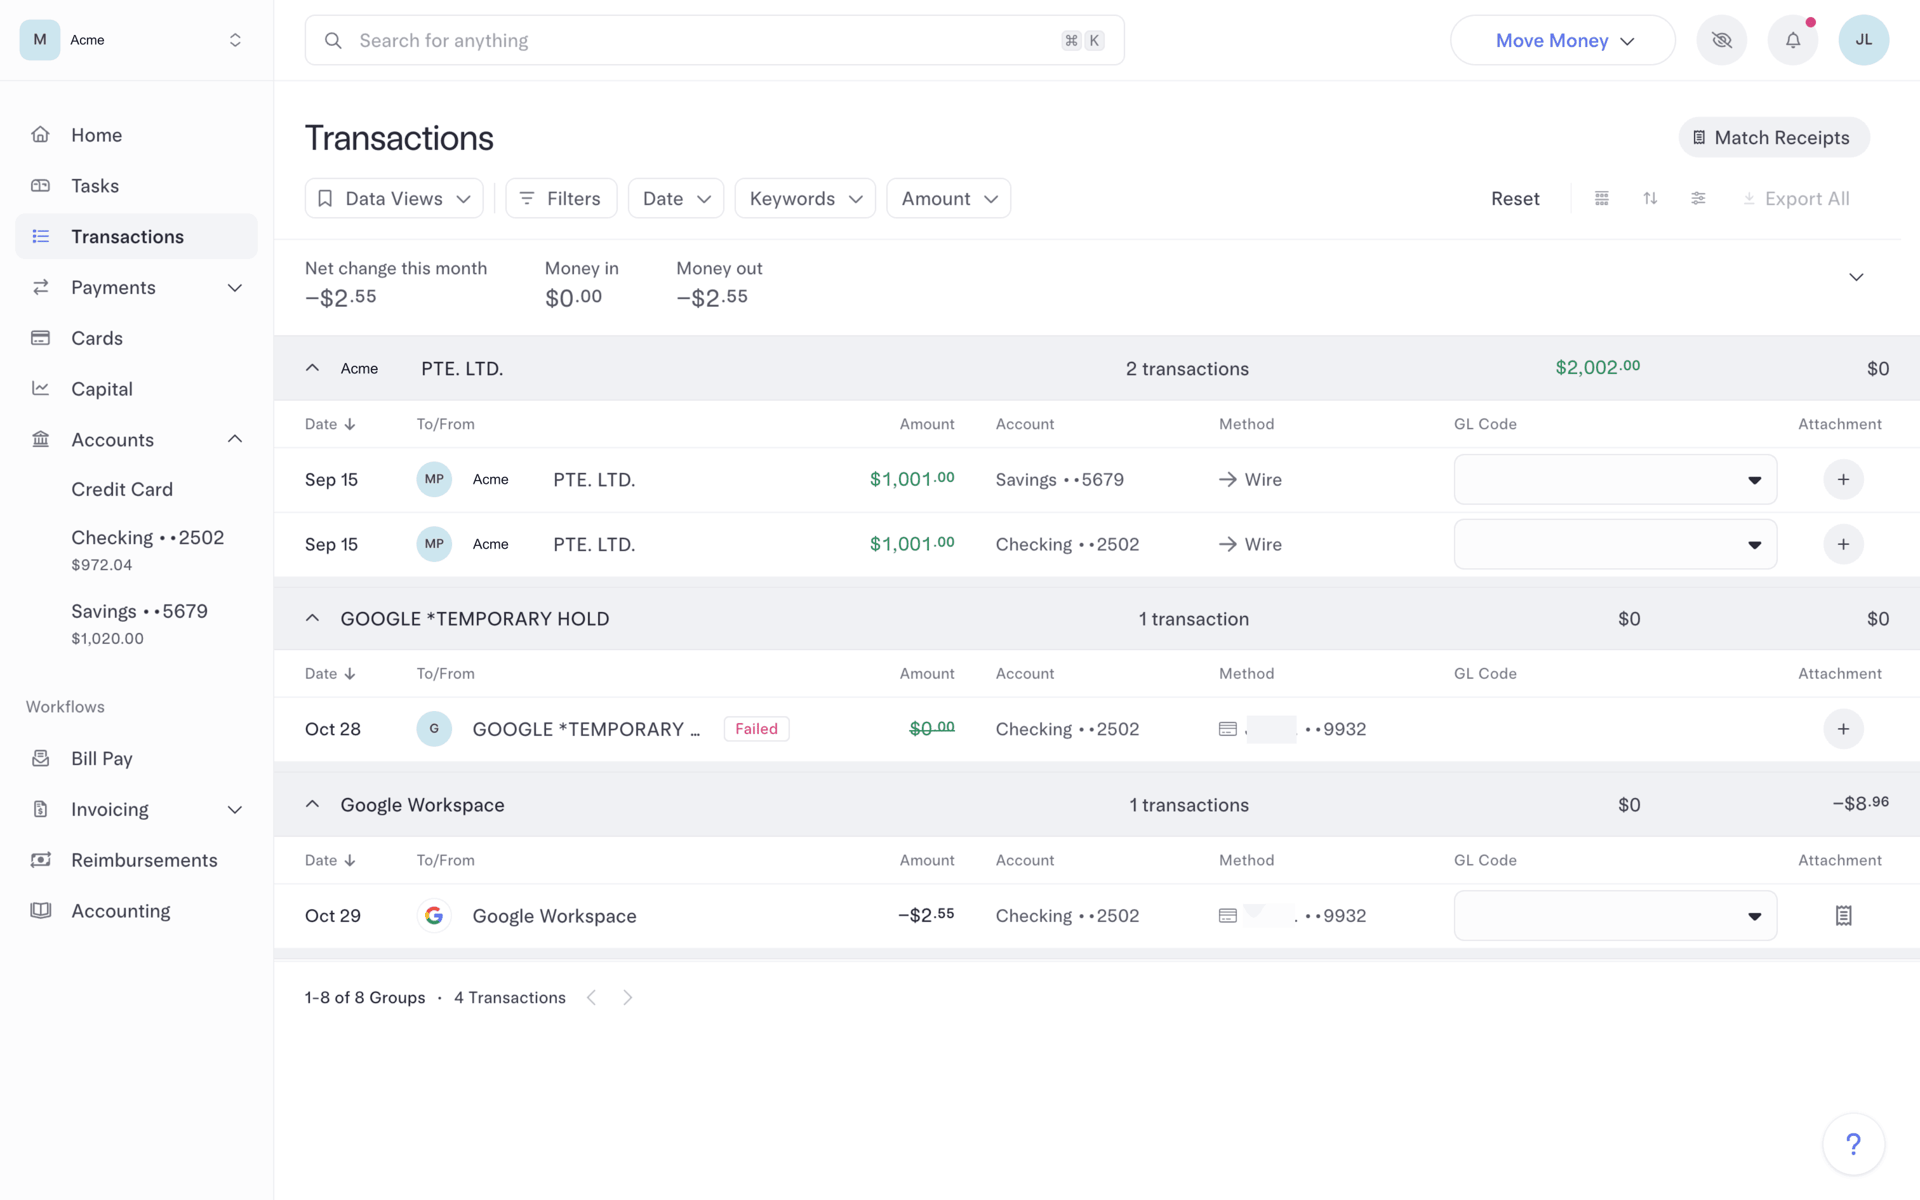1920x1200 pixels.
Task: Click the search magnifier icon
Action: coord(334,40)
